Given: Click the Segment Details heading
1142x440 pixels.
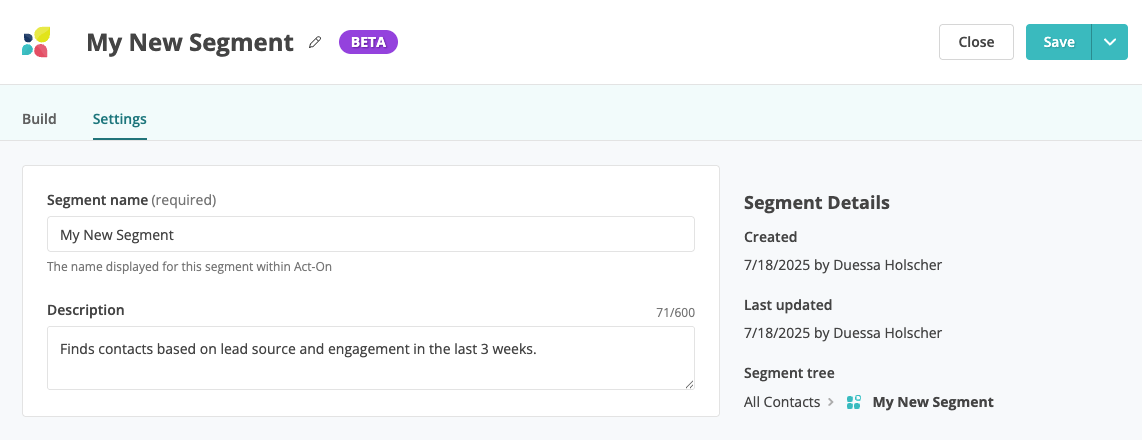Looking at the screenshot, I should click(x=816, y=203).
